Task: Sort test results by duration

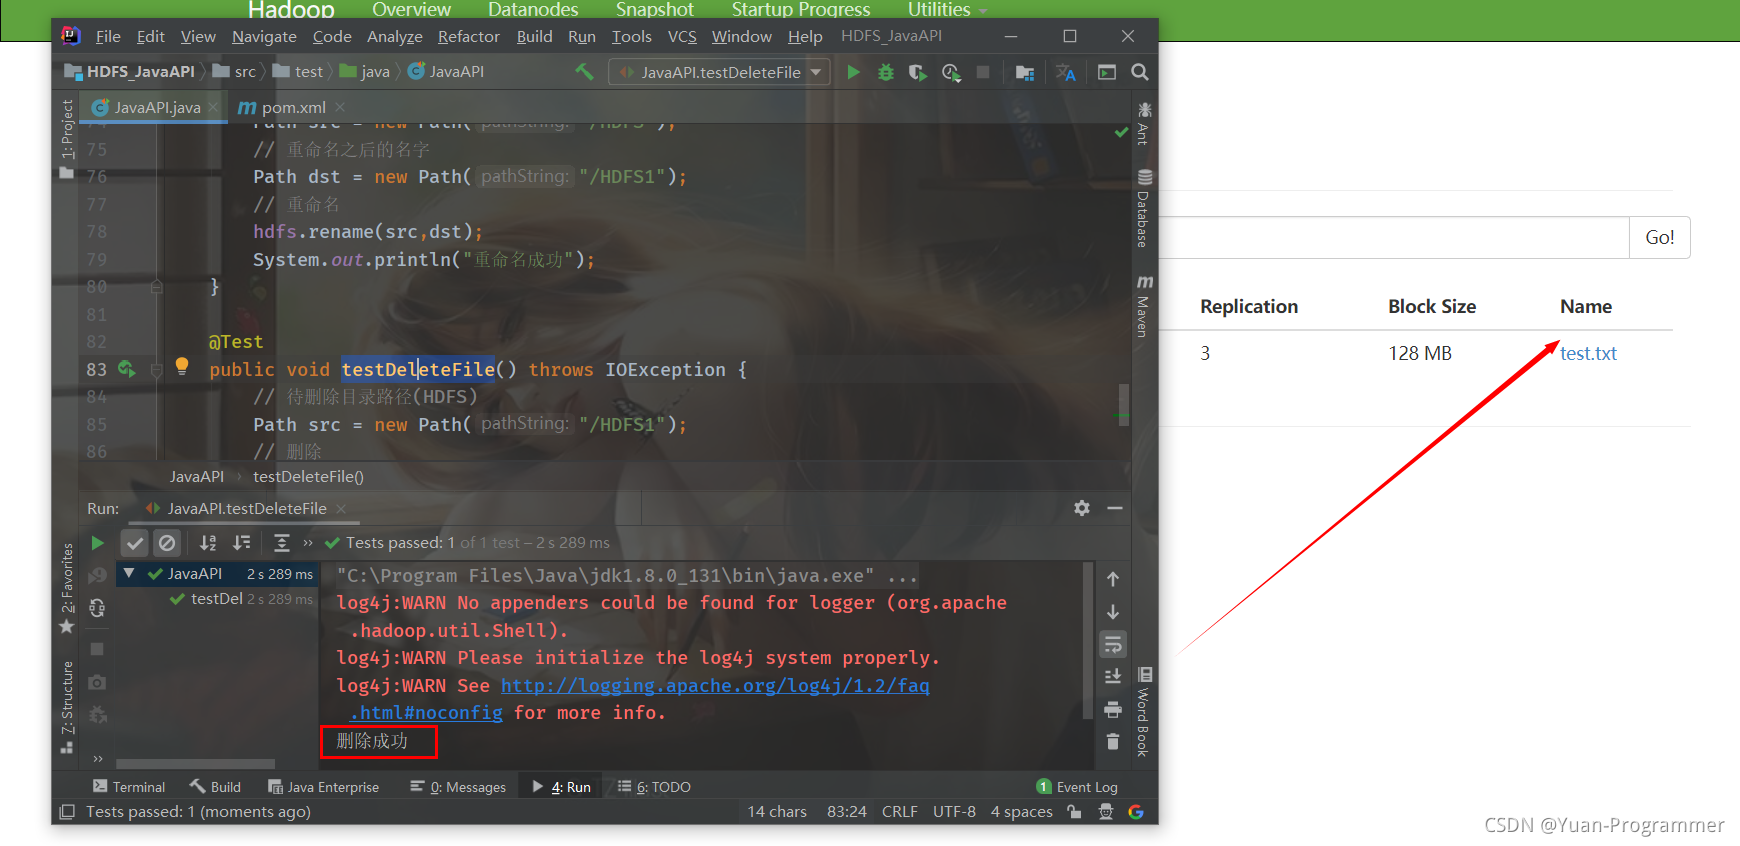Action: tap(241, 543)
